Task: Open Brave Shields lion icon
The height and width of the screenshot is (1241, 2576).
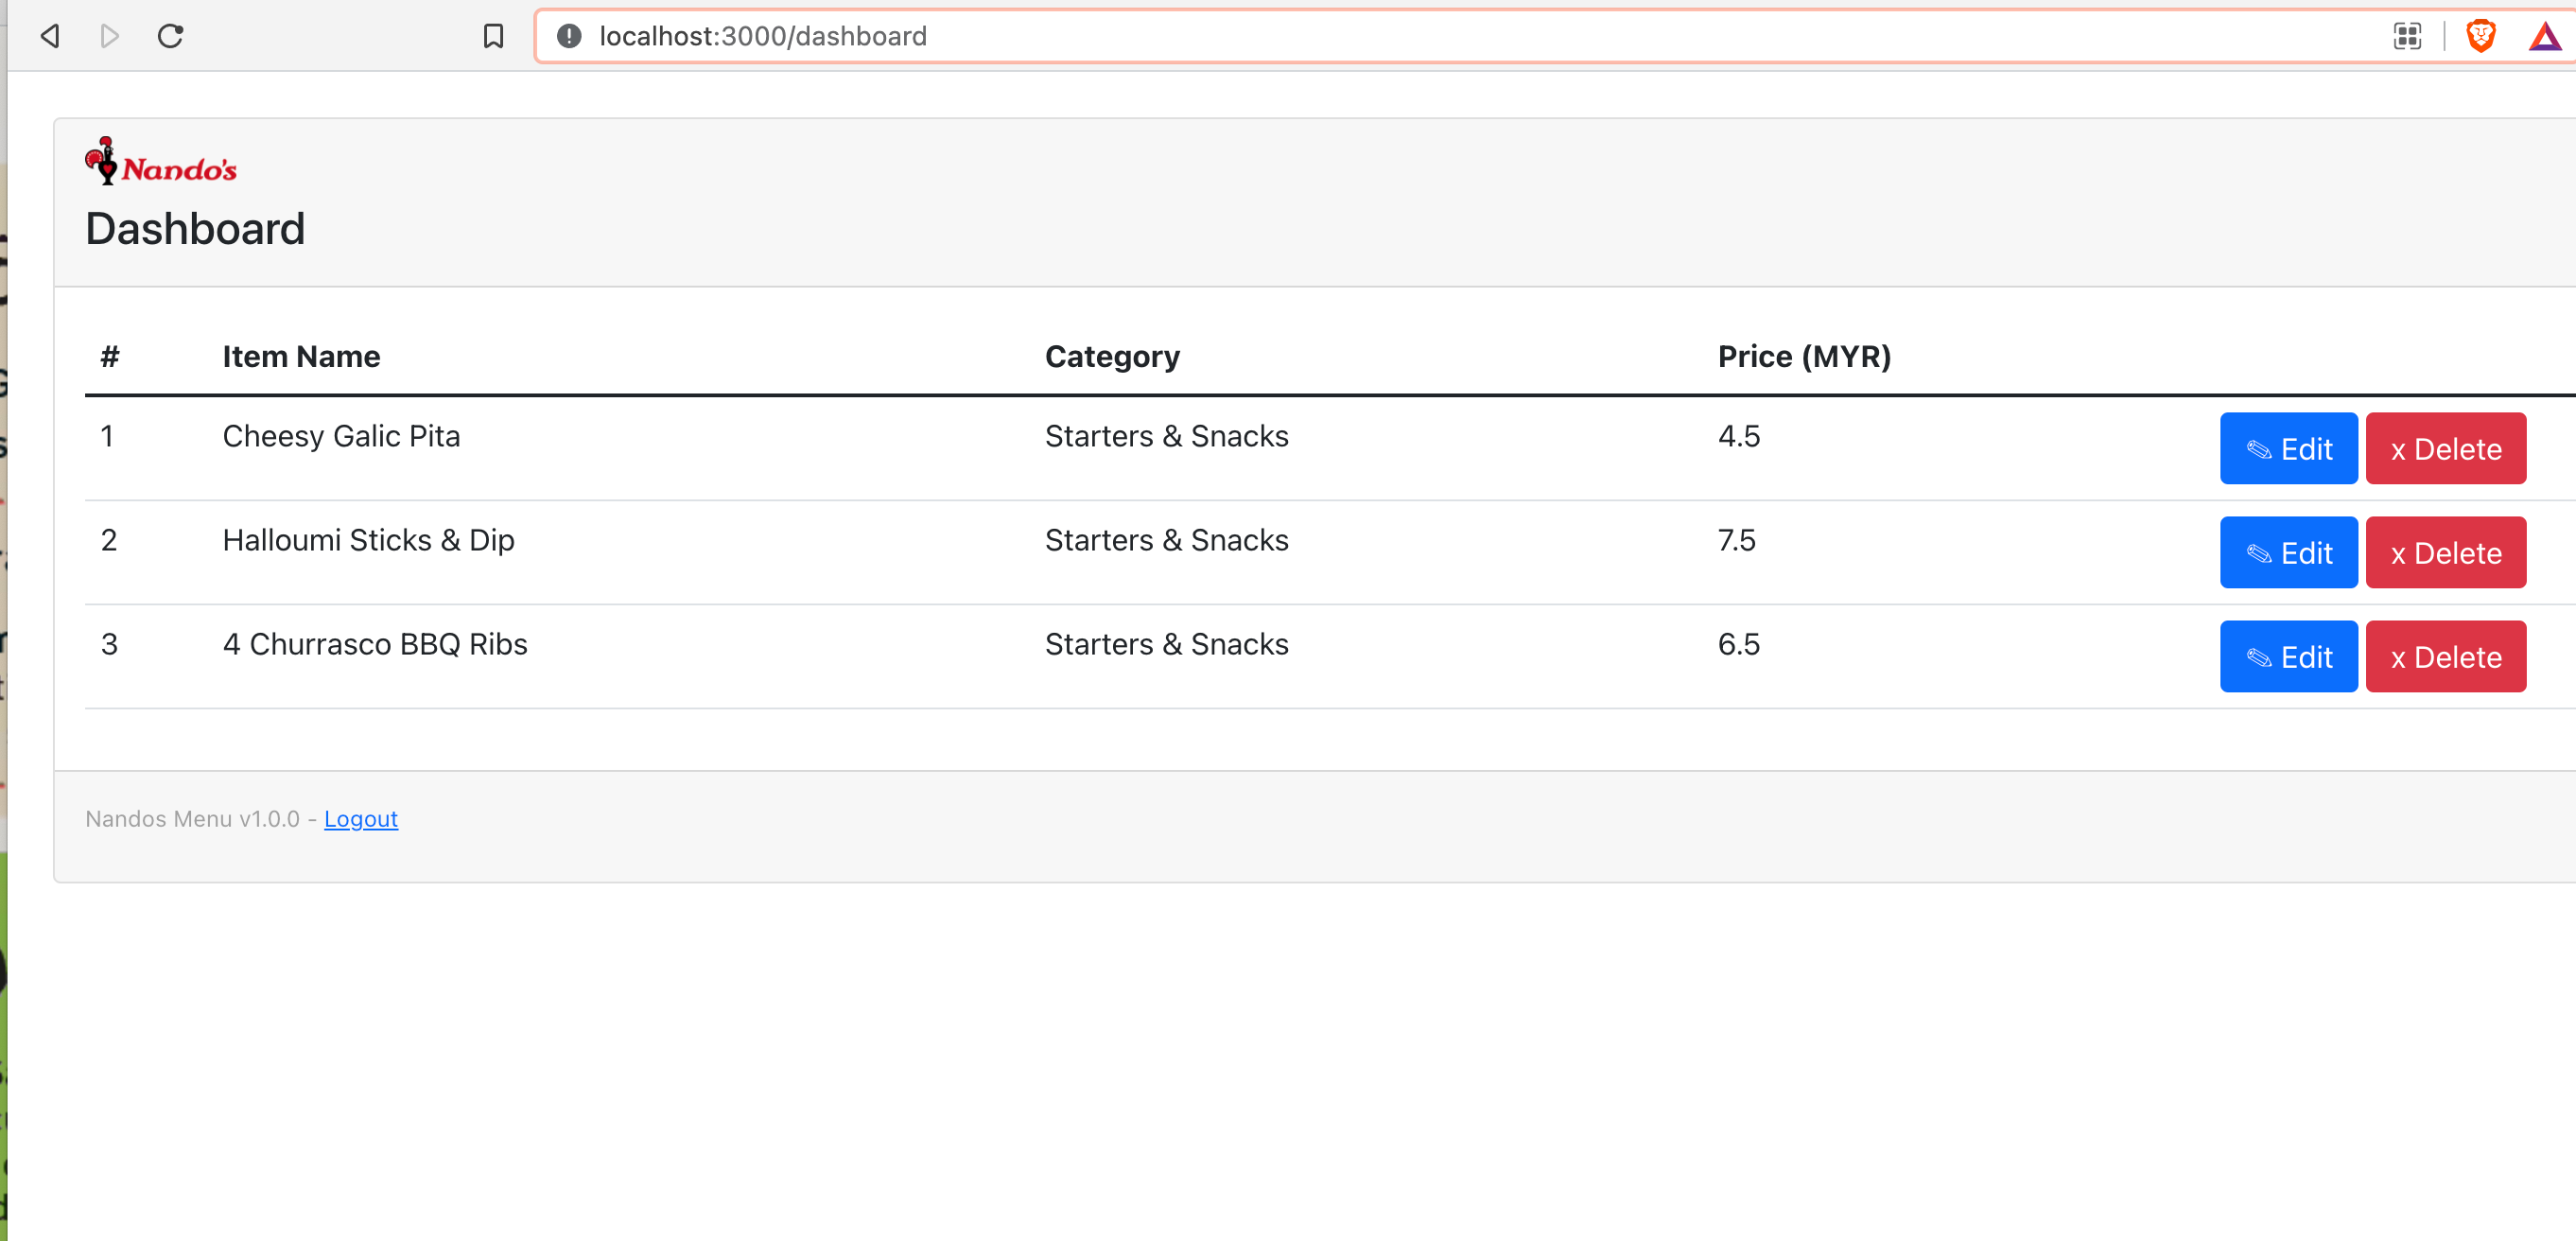Action: pyautogui.click(x=2481, y=36)
